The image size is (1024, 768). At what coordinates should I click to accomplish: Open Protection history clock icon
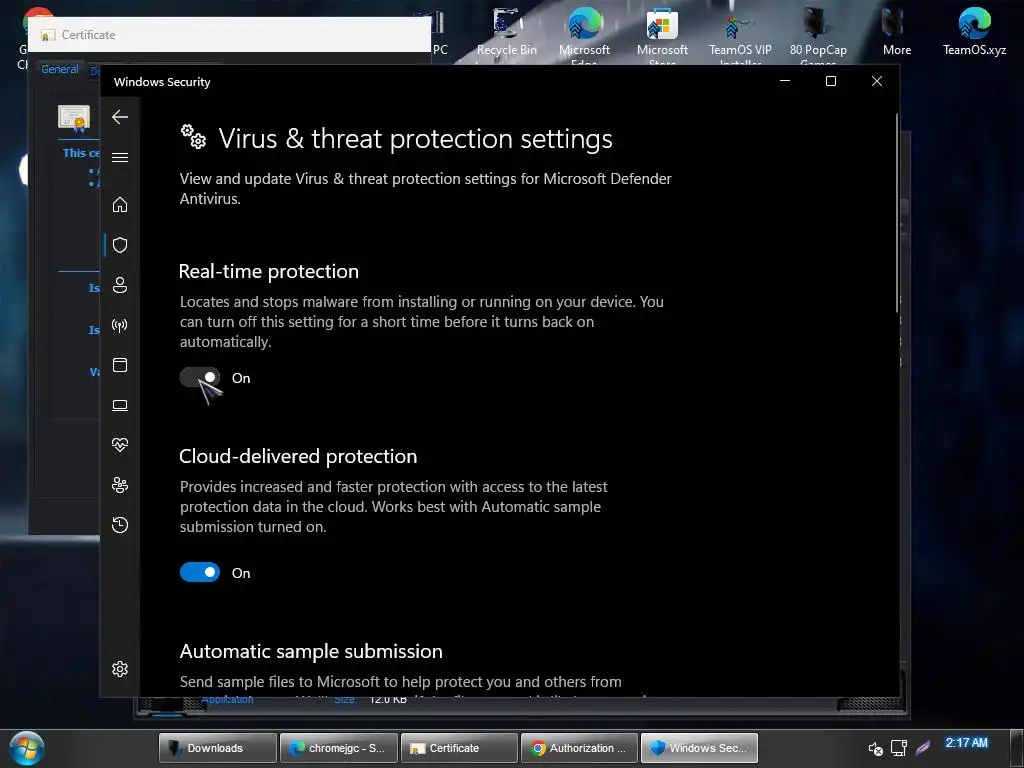click(120, 525)
